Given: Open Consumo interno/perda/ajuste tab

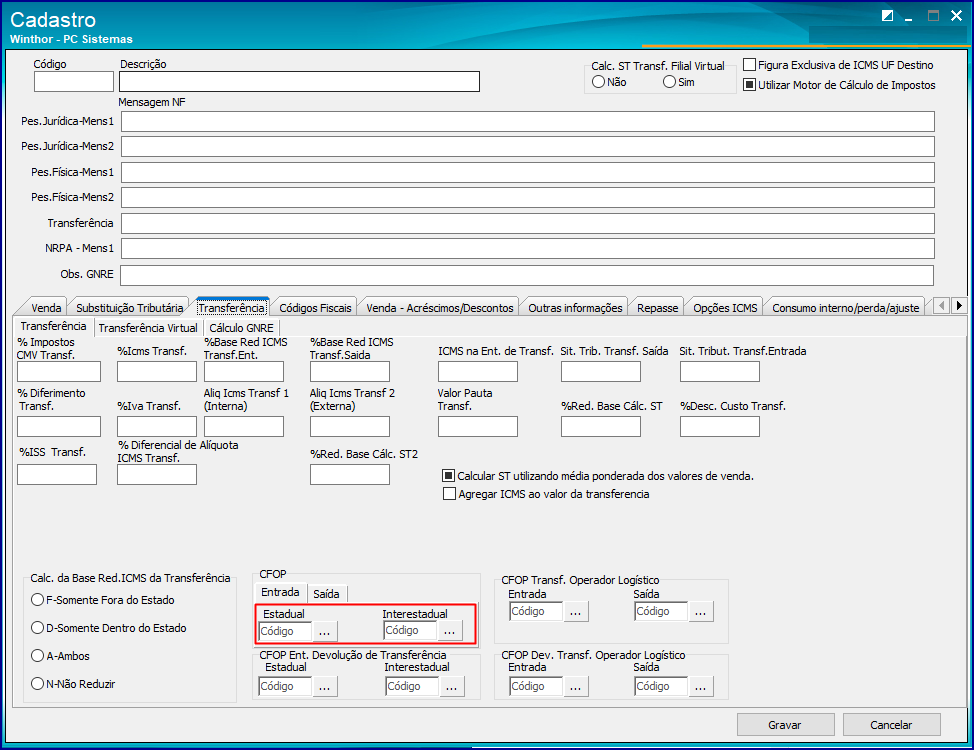Looking at the screenshot, I should 845,308.
